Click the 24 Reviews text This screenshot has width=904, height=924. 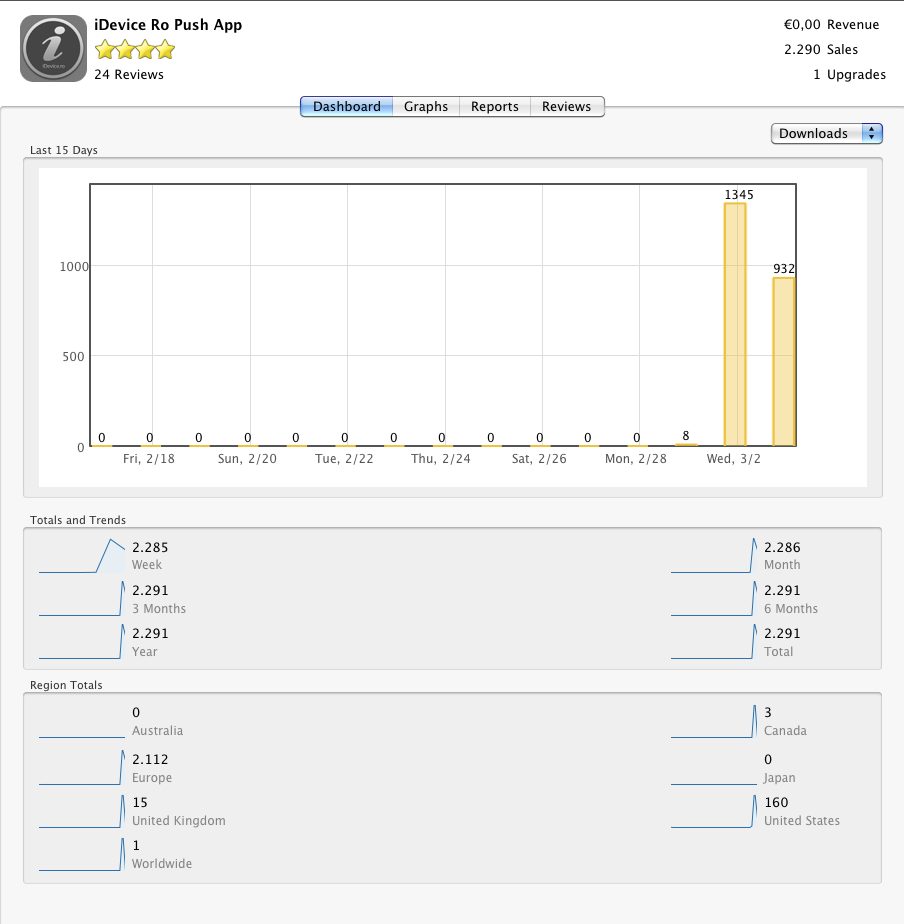tap(129, 75)
